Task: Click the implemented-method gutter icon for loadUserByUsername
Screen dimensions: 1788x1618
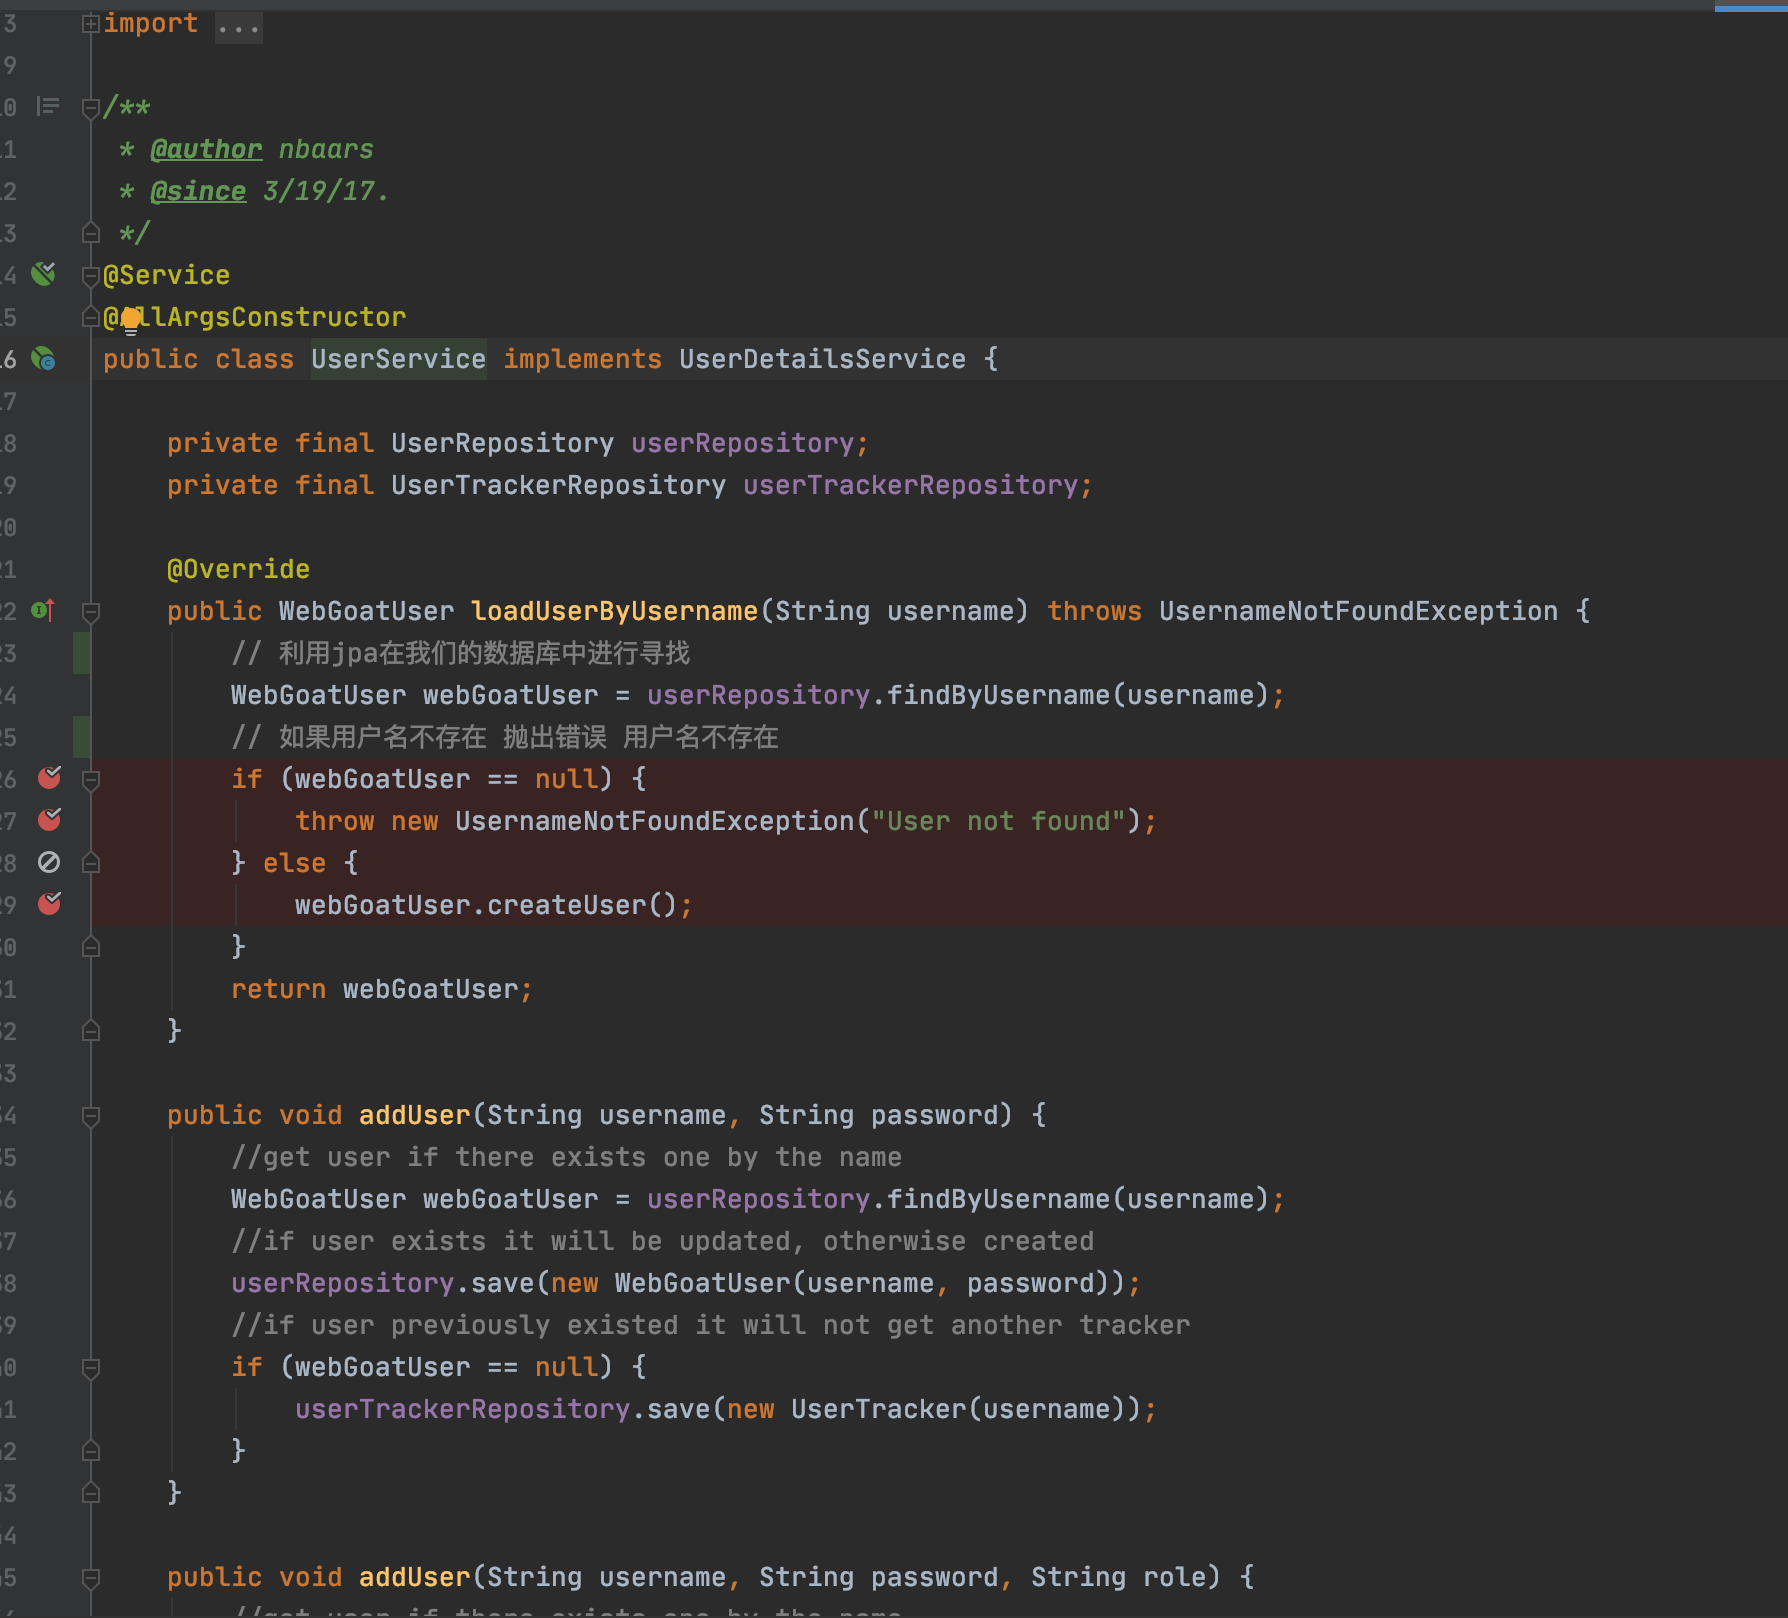Action: [43, 610]
